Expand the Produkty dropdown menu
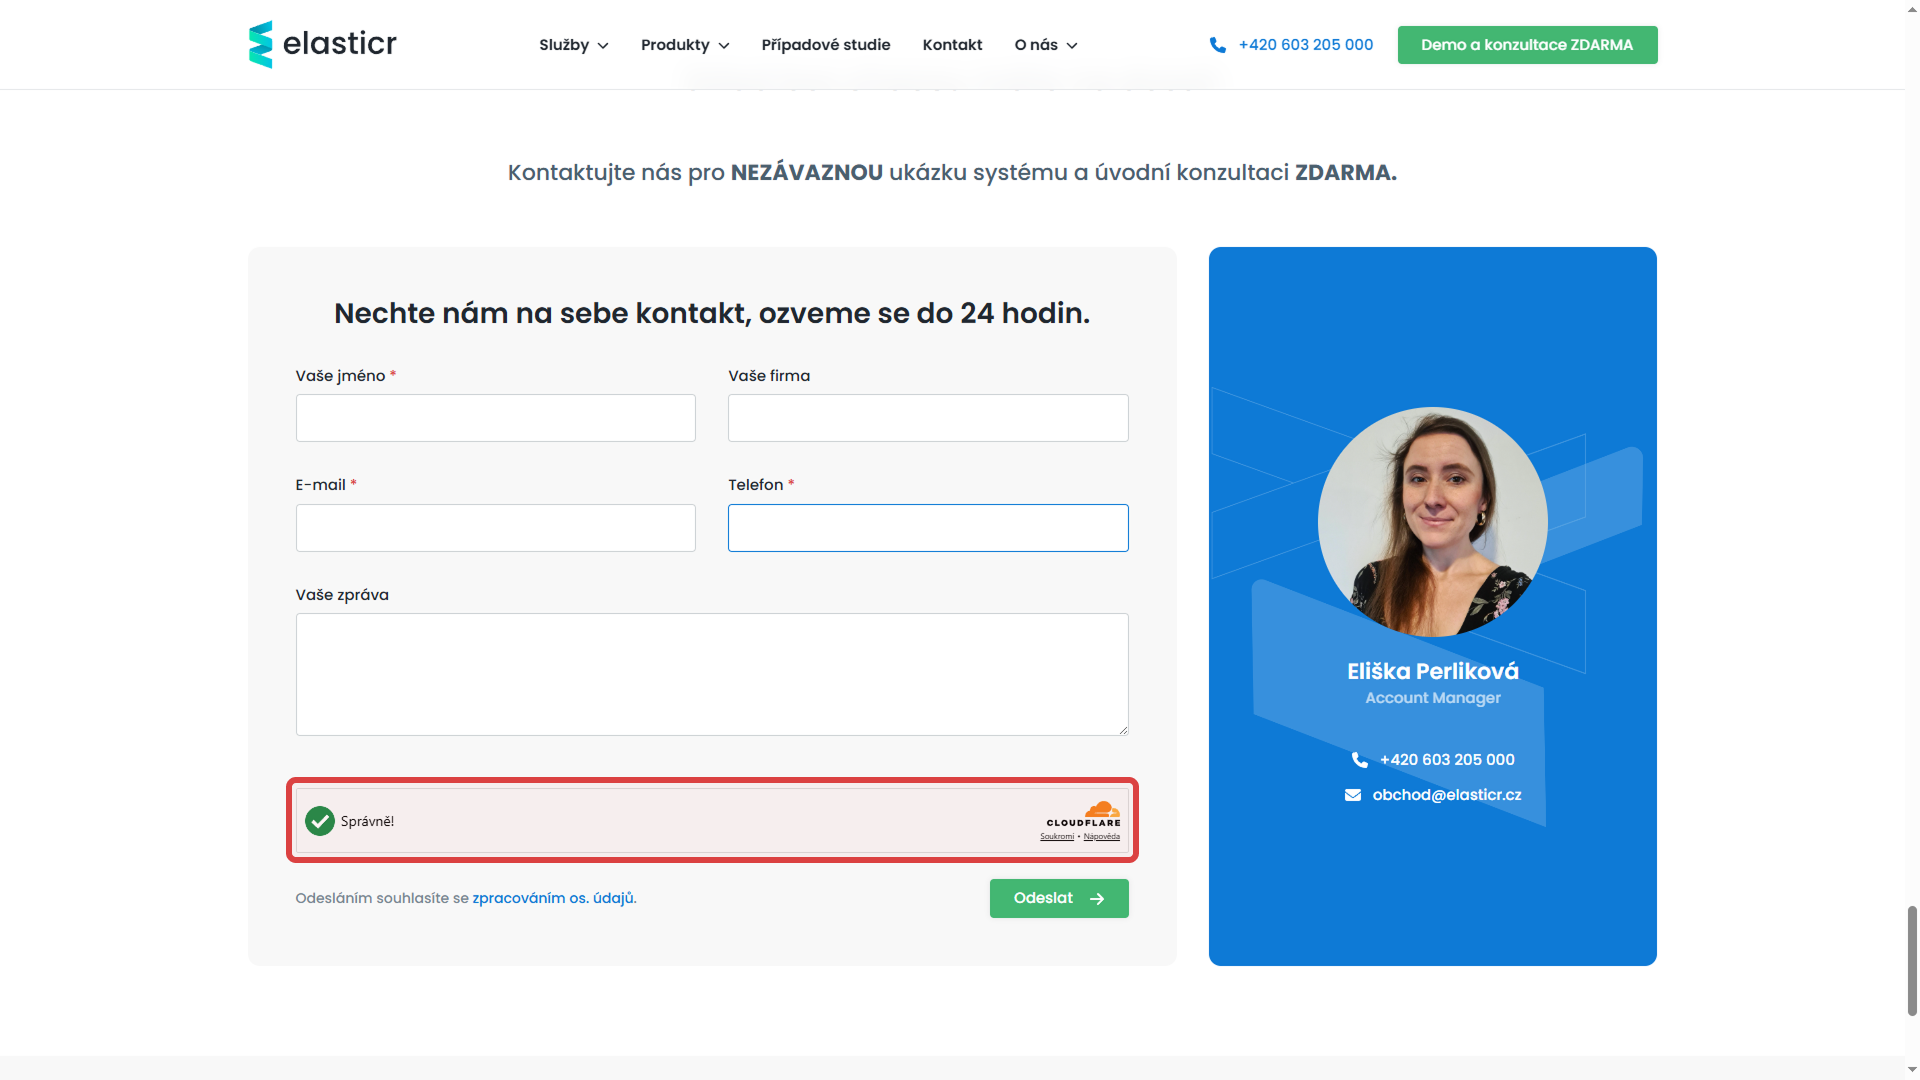Viewport: 1920px width, 1080px height. coord(685,45)
